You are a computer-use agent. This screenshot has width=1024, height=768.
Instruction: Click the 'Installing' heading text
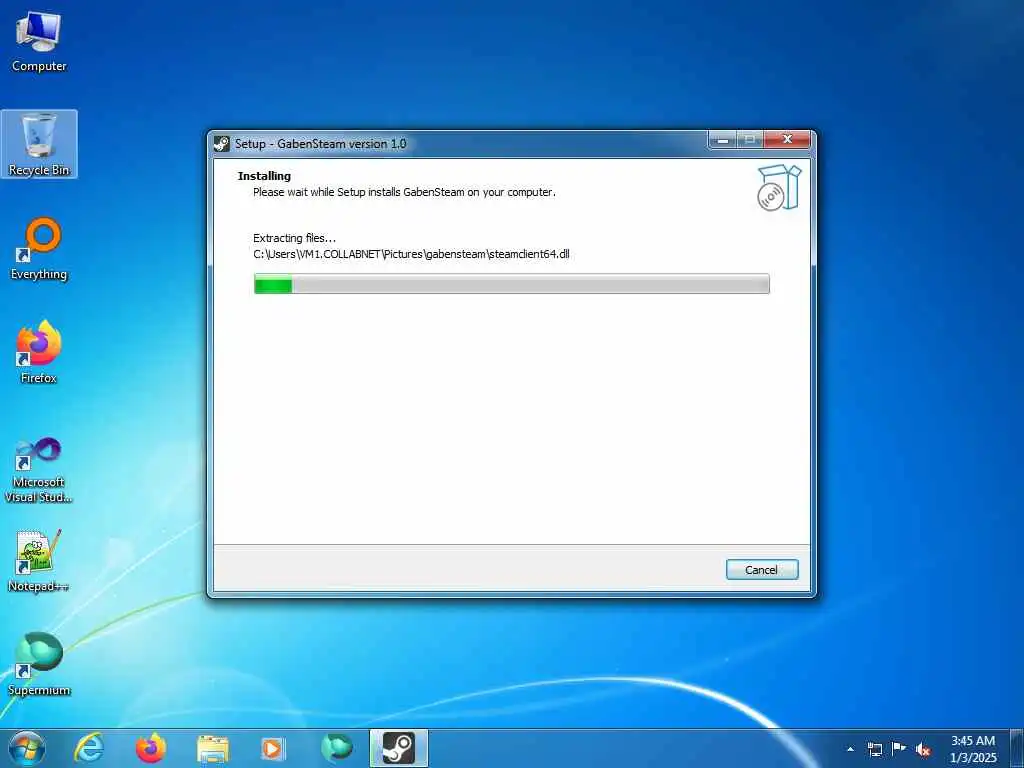pyautogui.click(x=264, y=176)
